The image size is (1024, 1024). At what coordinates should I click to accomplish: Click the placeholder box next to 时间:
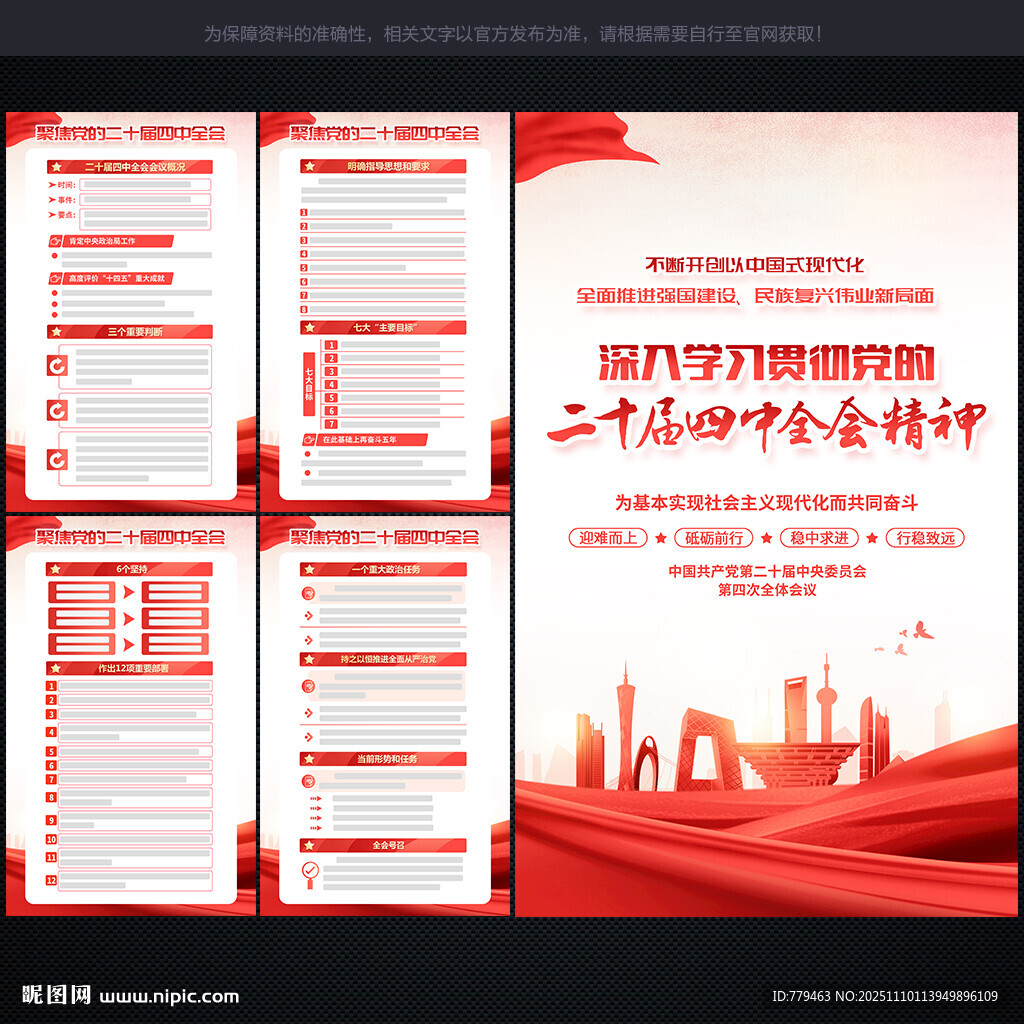point(145,185)
